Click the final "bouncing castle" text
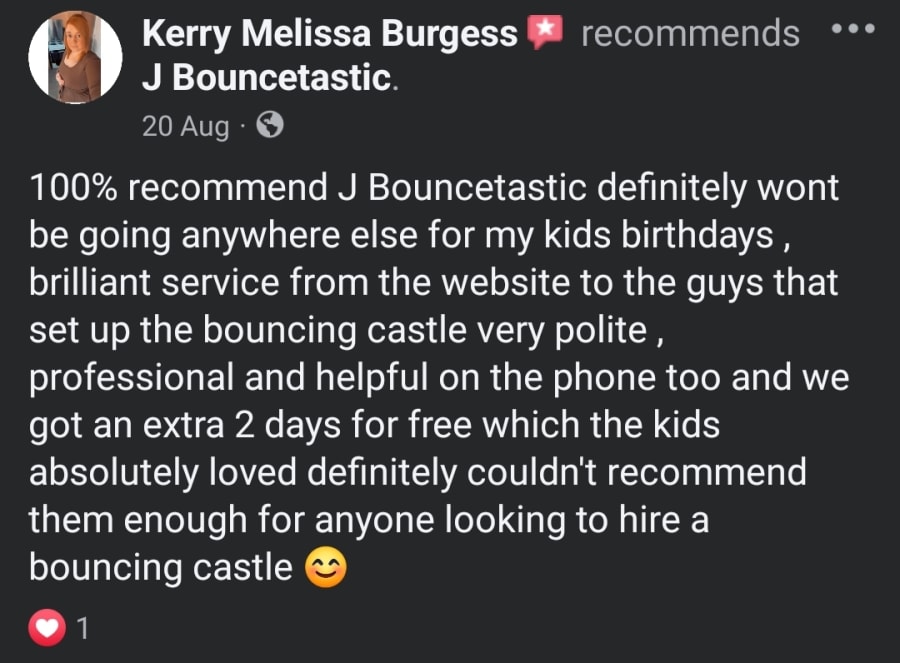Screen dimensions: 900x663 pyautogui.click(x=160, y=568)
